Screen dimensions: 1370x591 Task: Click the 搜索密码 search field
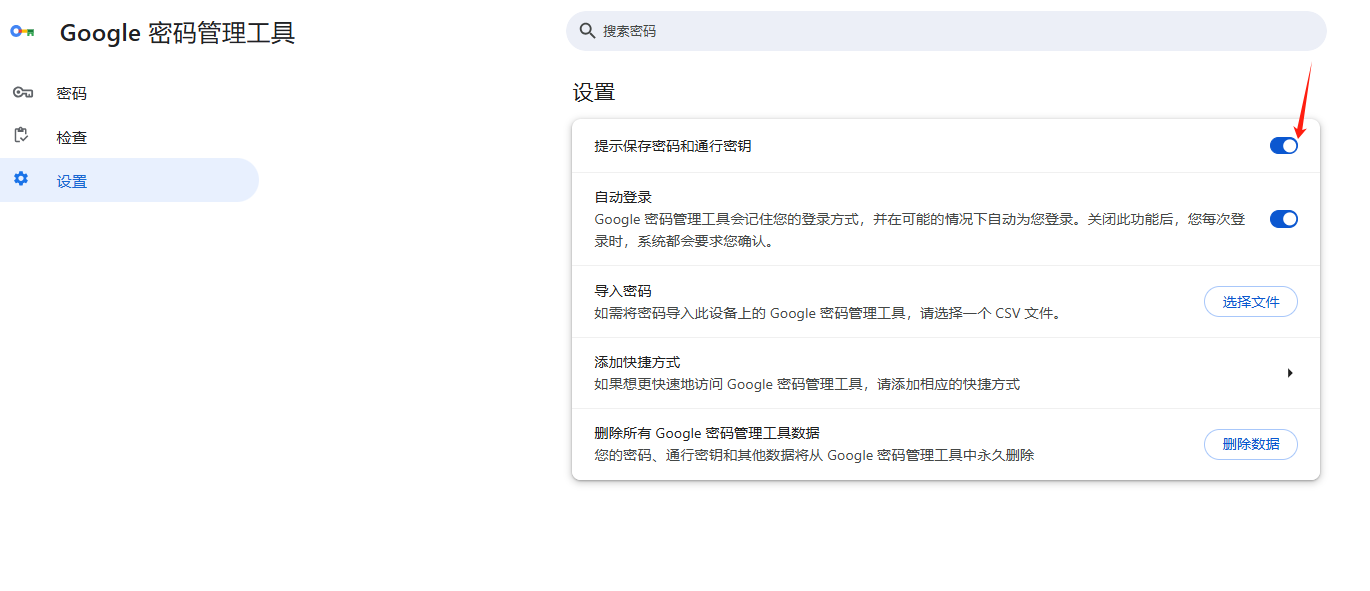click(x=946, y=31)
